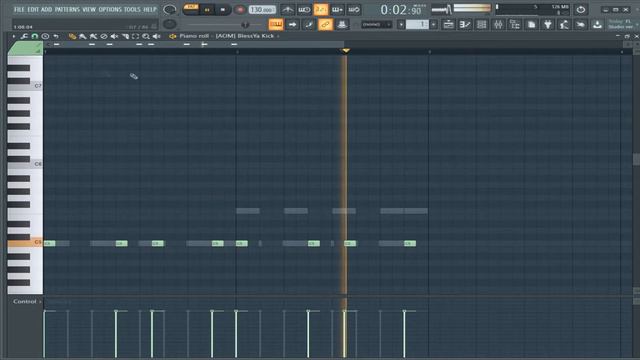This screenshot has width=640, height=360.
Task: Open the Playlist view
Action: [448, 24]
